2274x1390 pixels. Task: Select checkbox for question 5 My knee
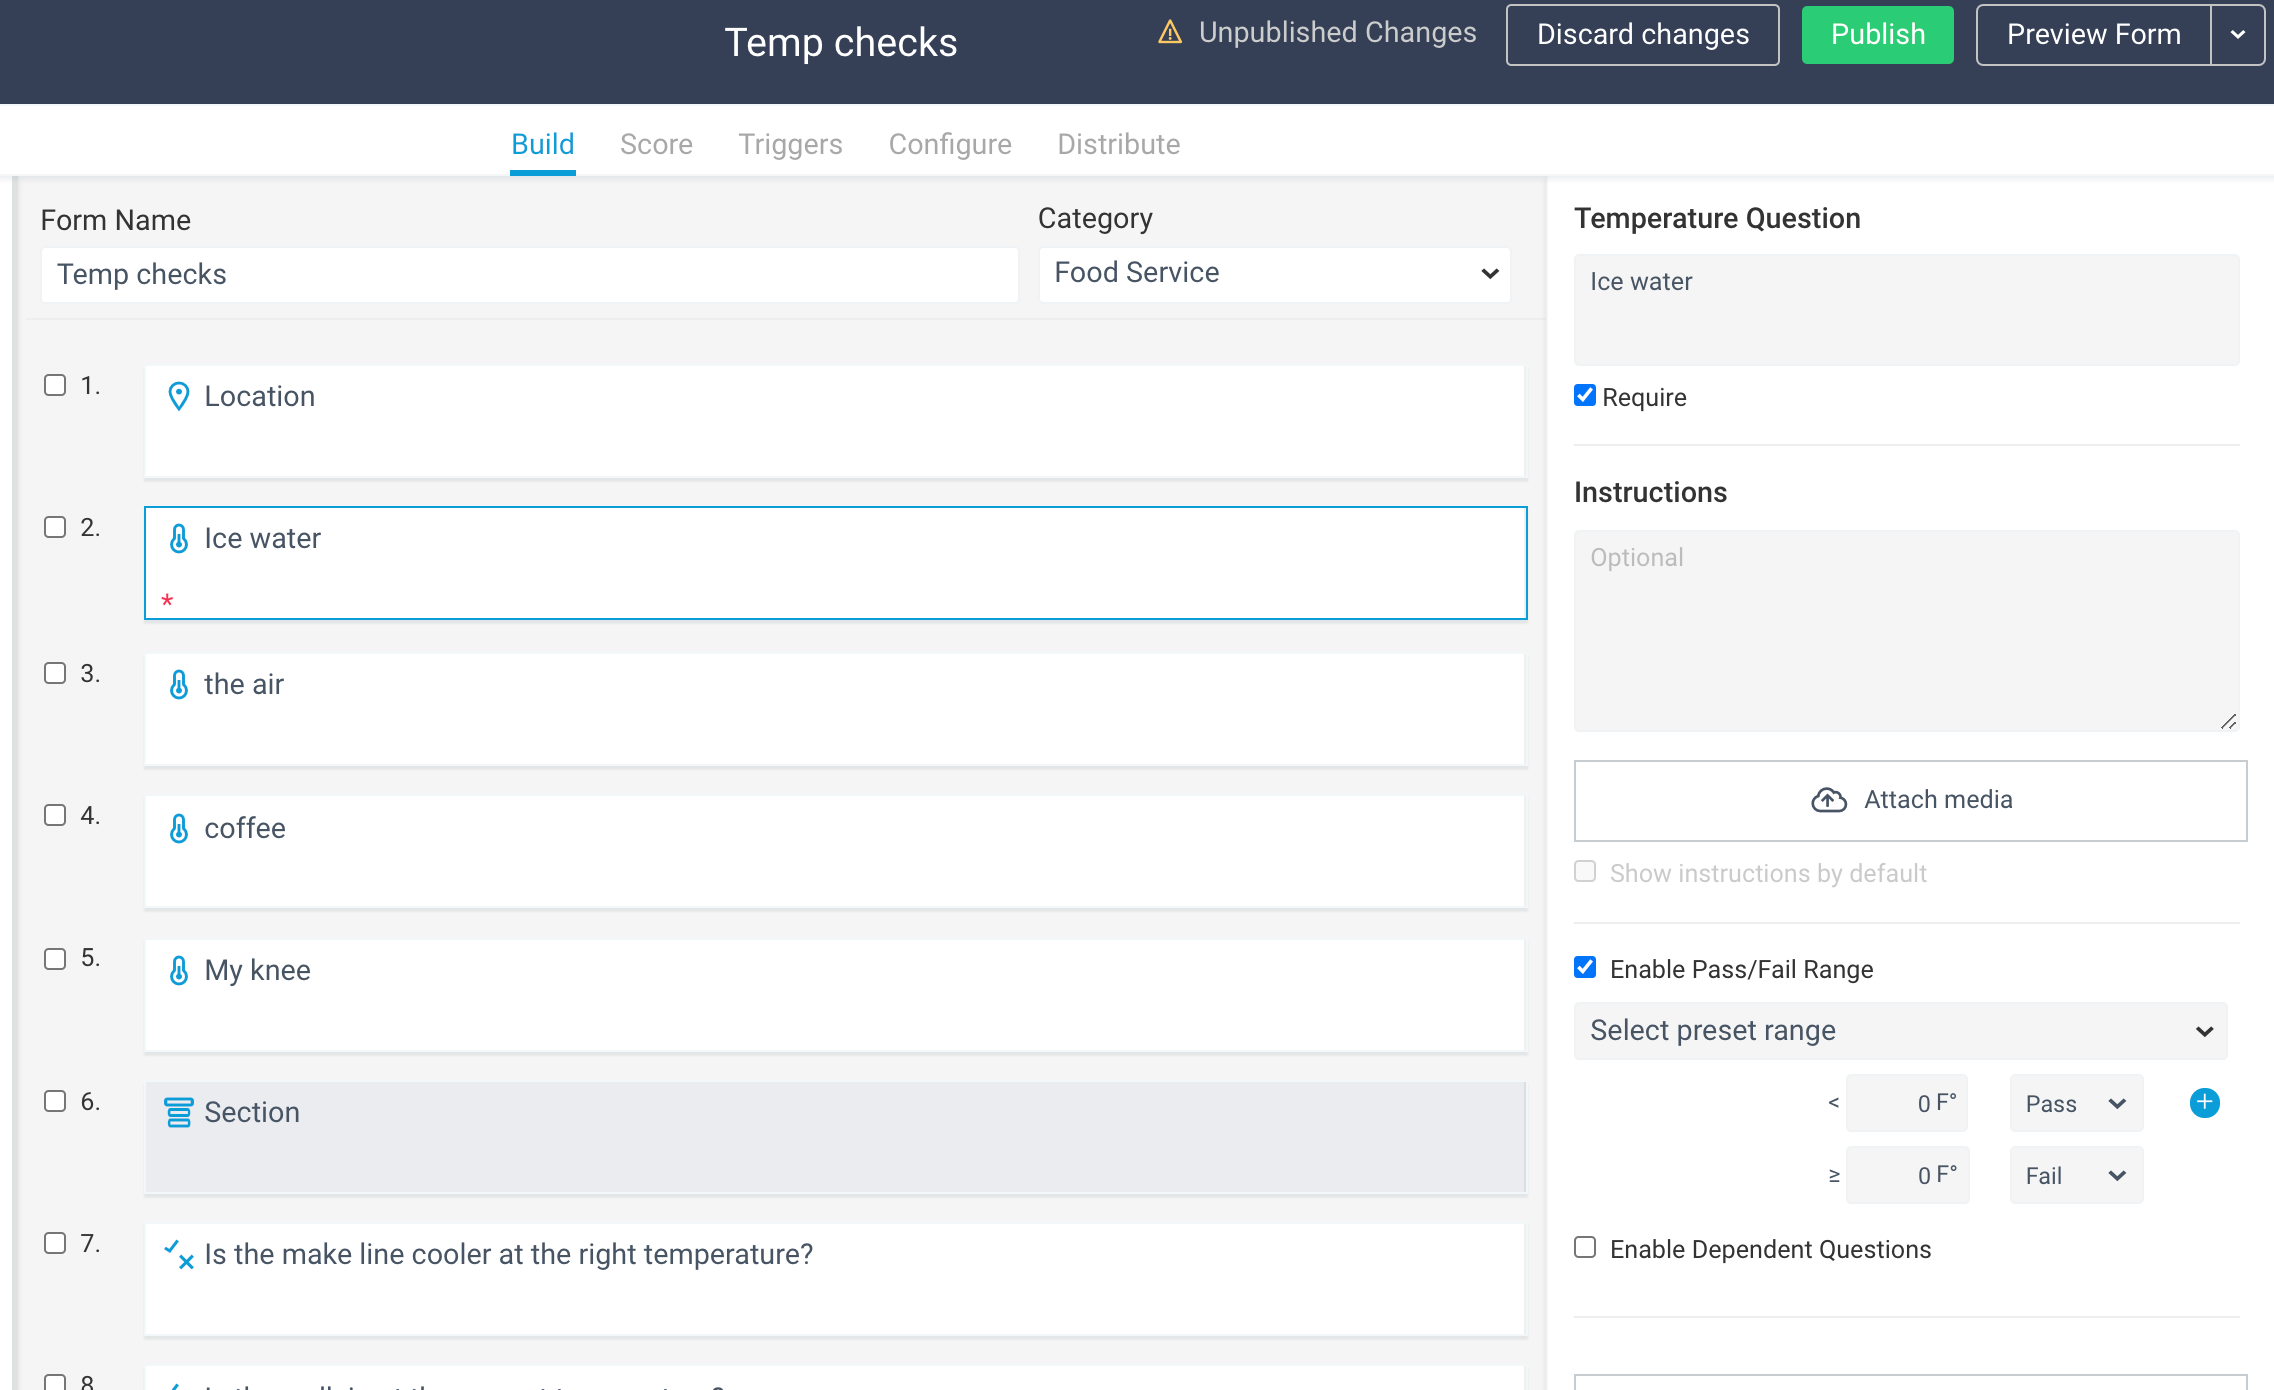click(x=55, y=959)
